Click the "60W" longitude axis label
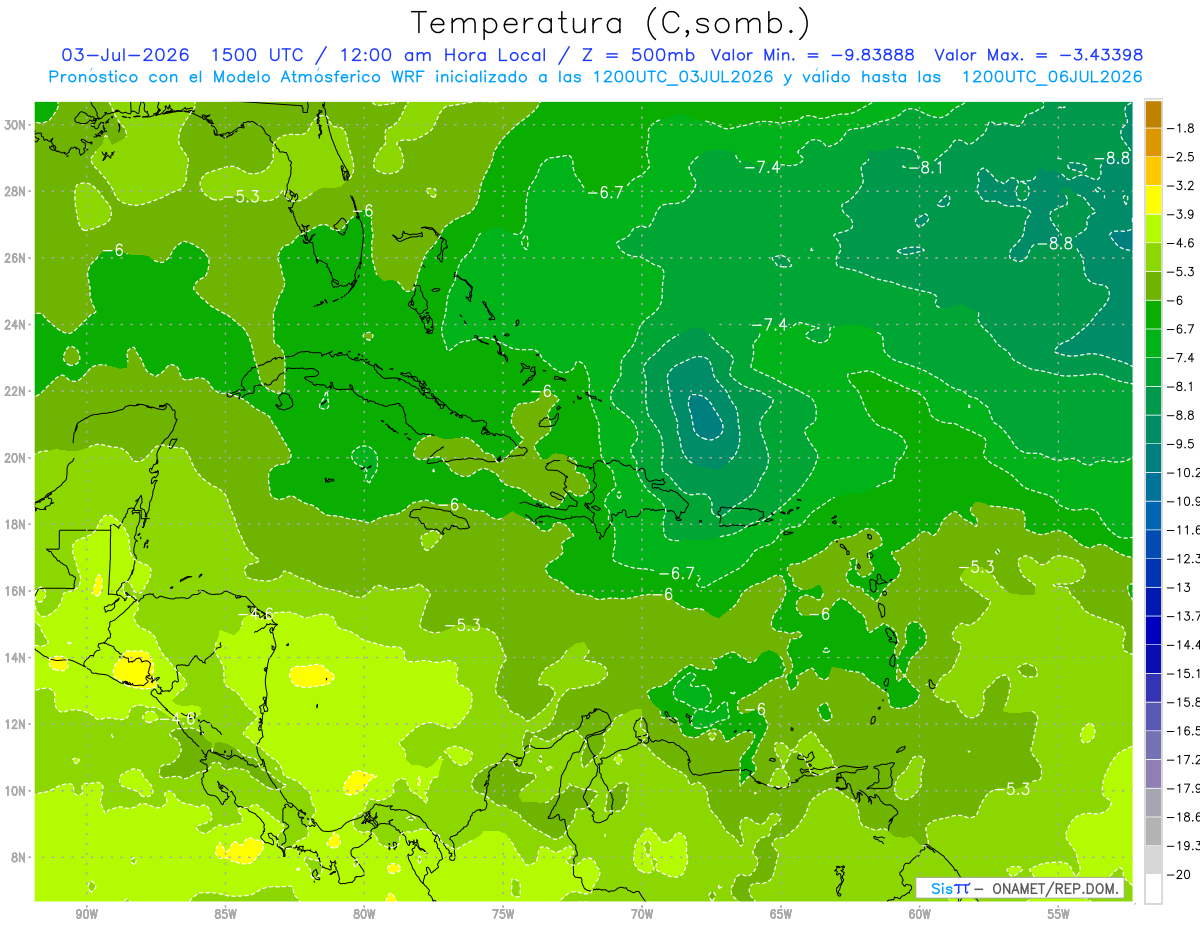1200x927 pixels. click(x=921, y=914)
